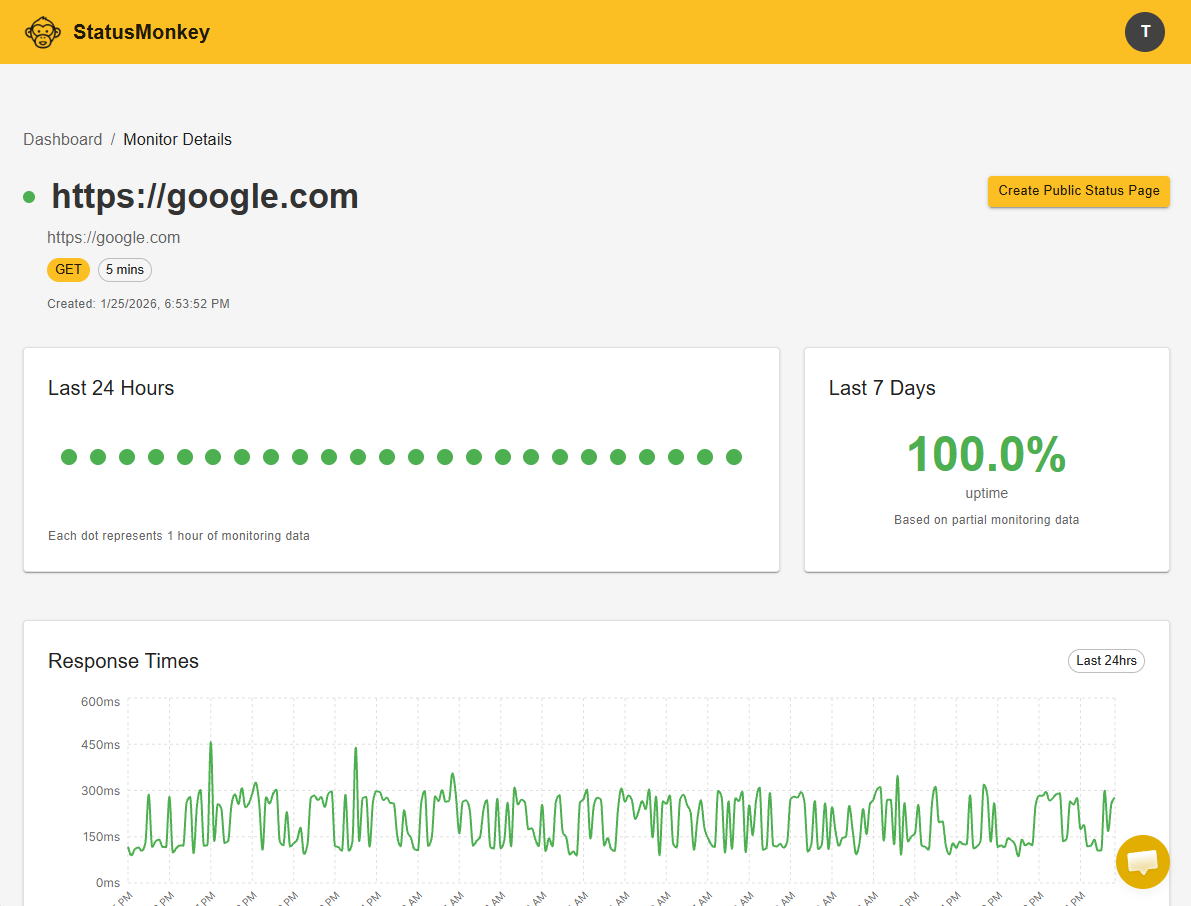Click the Response Times heading
This screenshot has height=906, width=1191.
pyautogui.click(x=123, y=661)
